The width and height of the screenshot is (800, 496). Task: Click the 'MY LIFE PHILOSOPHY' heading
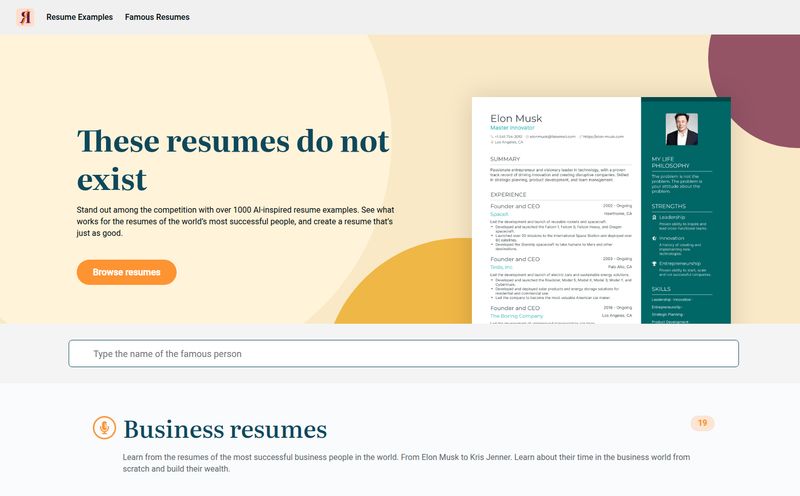point(670,162)
